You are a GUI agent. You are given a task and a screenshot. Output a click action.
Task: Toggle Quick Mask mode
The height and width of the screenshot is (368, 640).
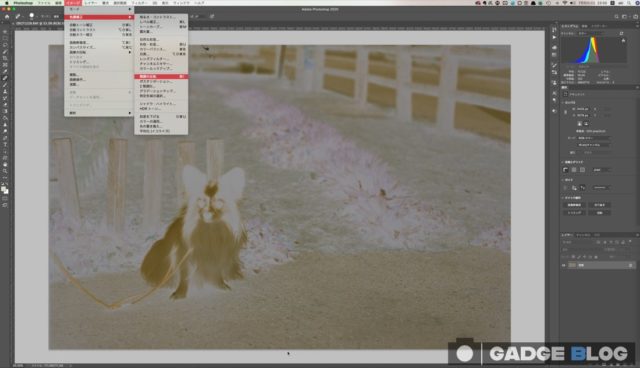point(5,197)
